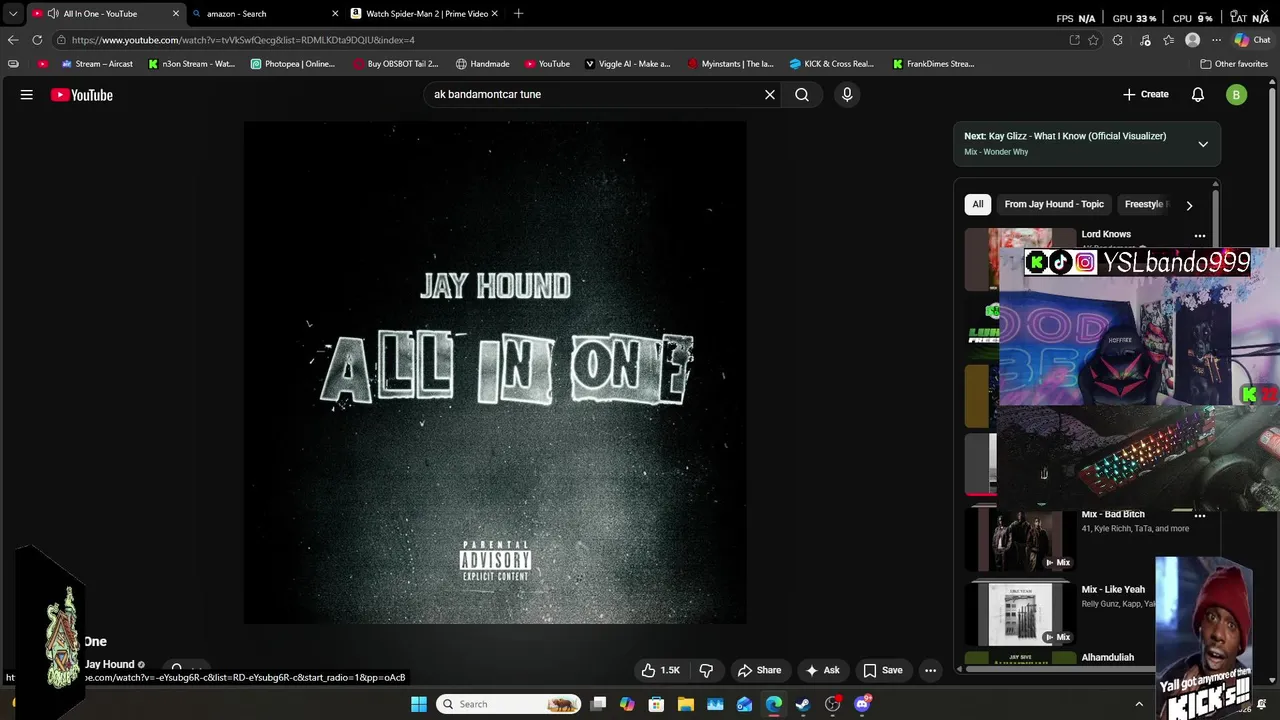Go back in the browser
Viewport: 1280px width, 720px height.
(12, 40)
